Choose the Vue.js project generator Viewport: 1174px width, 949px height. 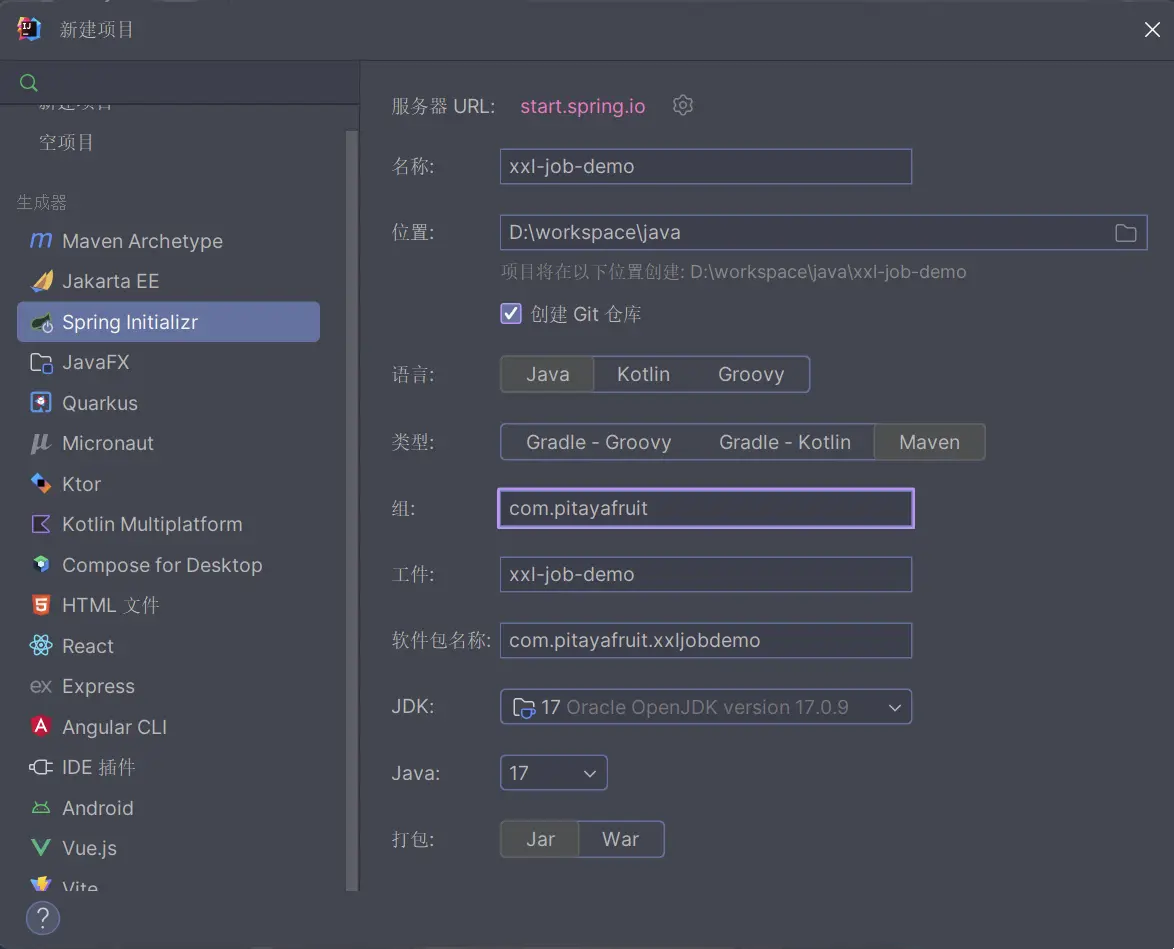coord(91,848)
